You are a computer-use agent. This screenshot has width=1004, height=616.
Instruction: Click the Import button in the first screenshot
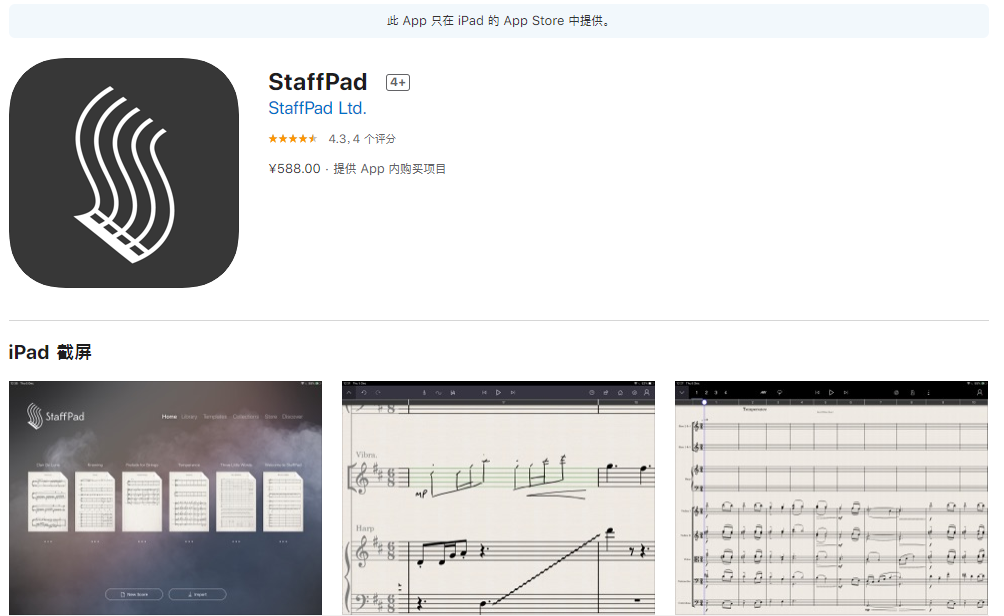tap(197, 594)
